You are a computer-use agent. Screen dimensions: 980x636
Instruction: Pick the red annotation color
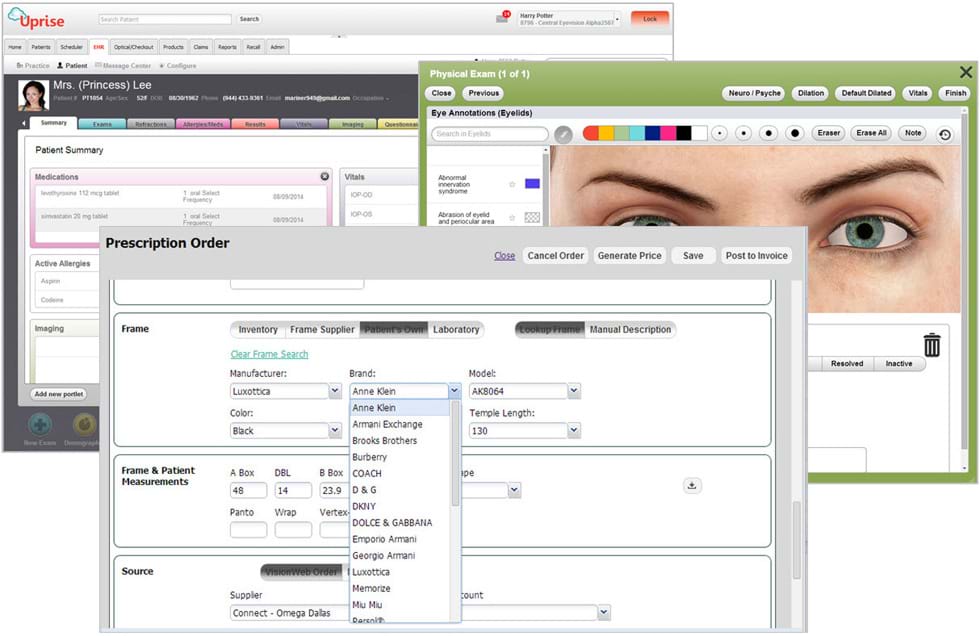(591, 133)
